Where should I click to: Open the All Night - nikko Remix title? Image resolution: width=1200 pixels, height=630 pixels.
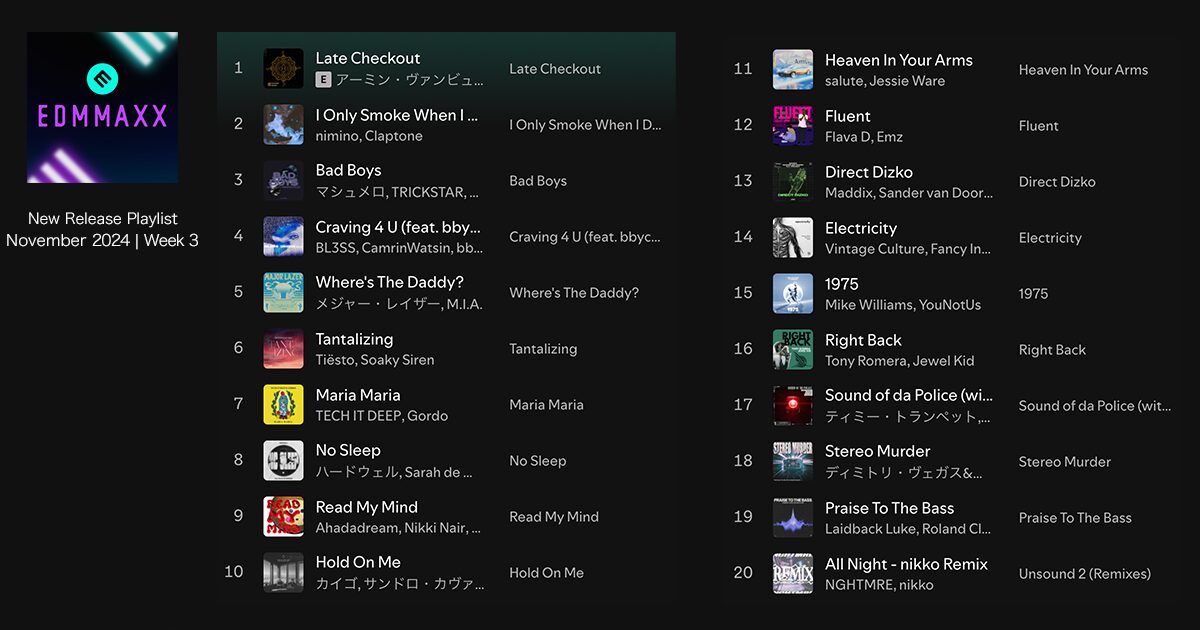pyautogui.click(x=906, y=564)
